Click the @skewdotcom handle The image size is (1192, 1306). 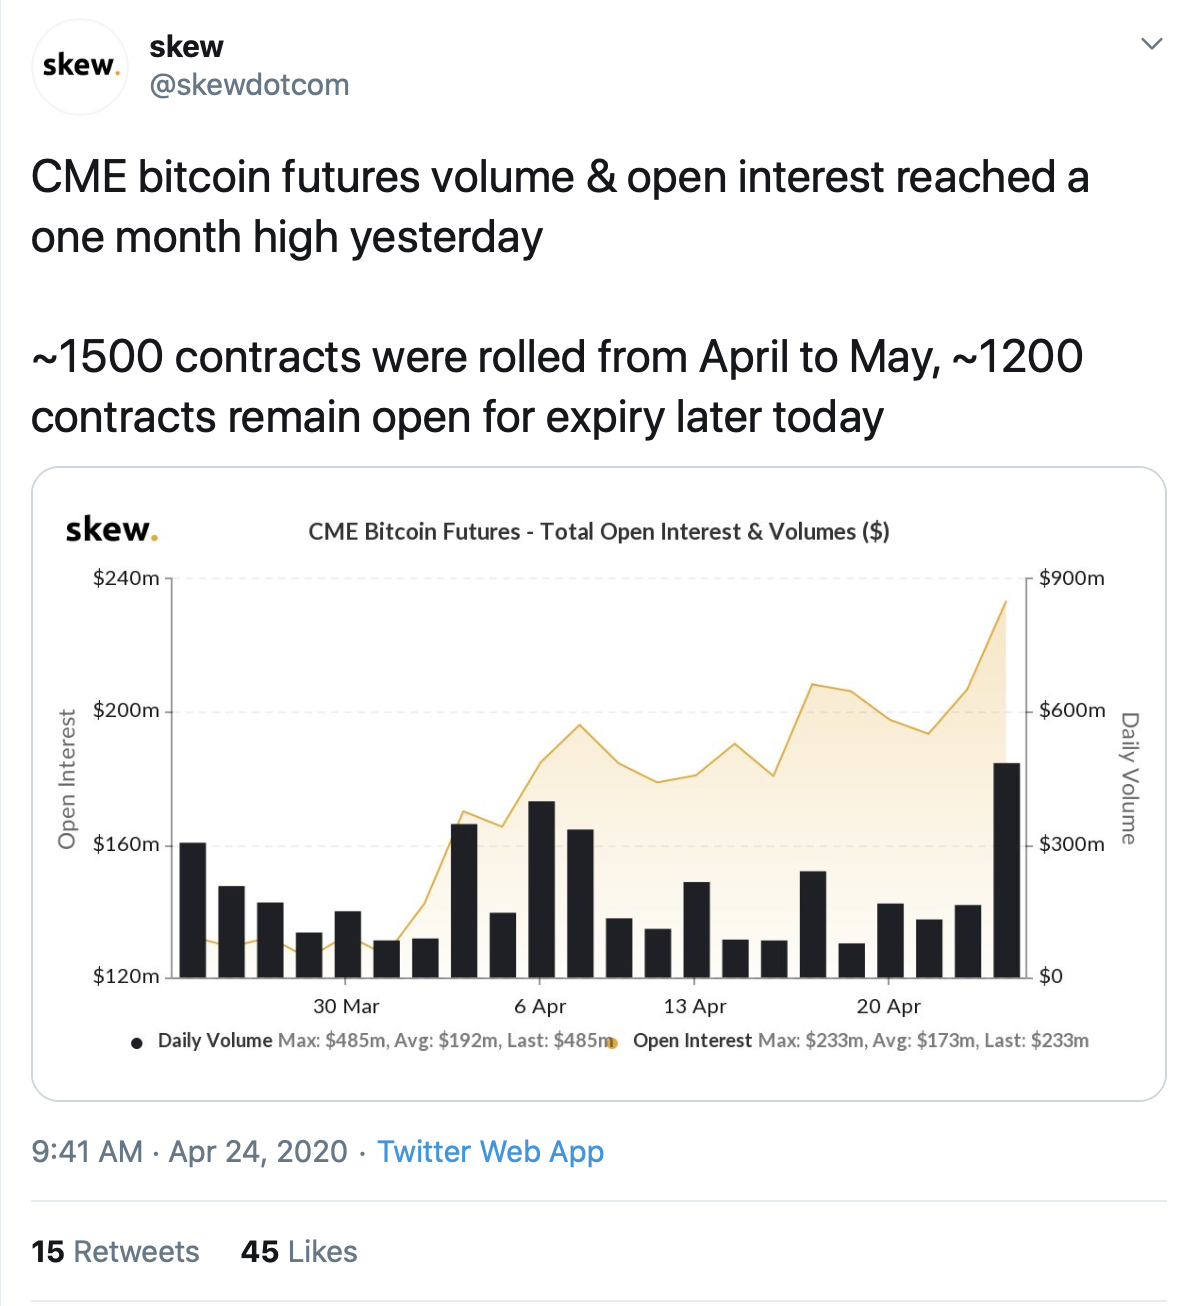[x=249, y=85]
